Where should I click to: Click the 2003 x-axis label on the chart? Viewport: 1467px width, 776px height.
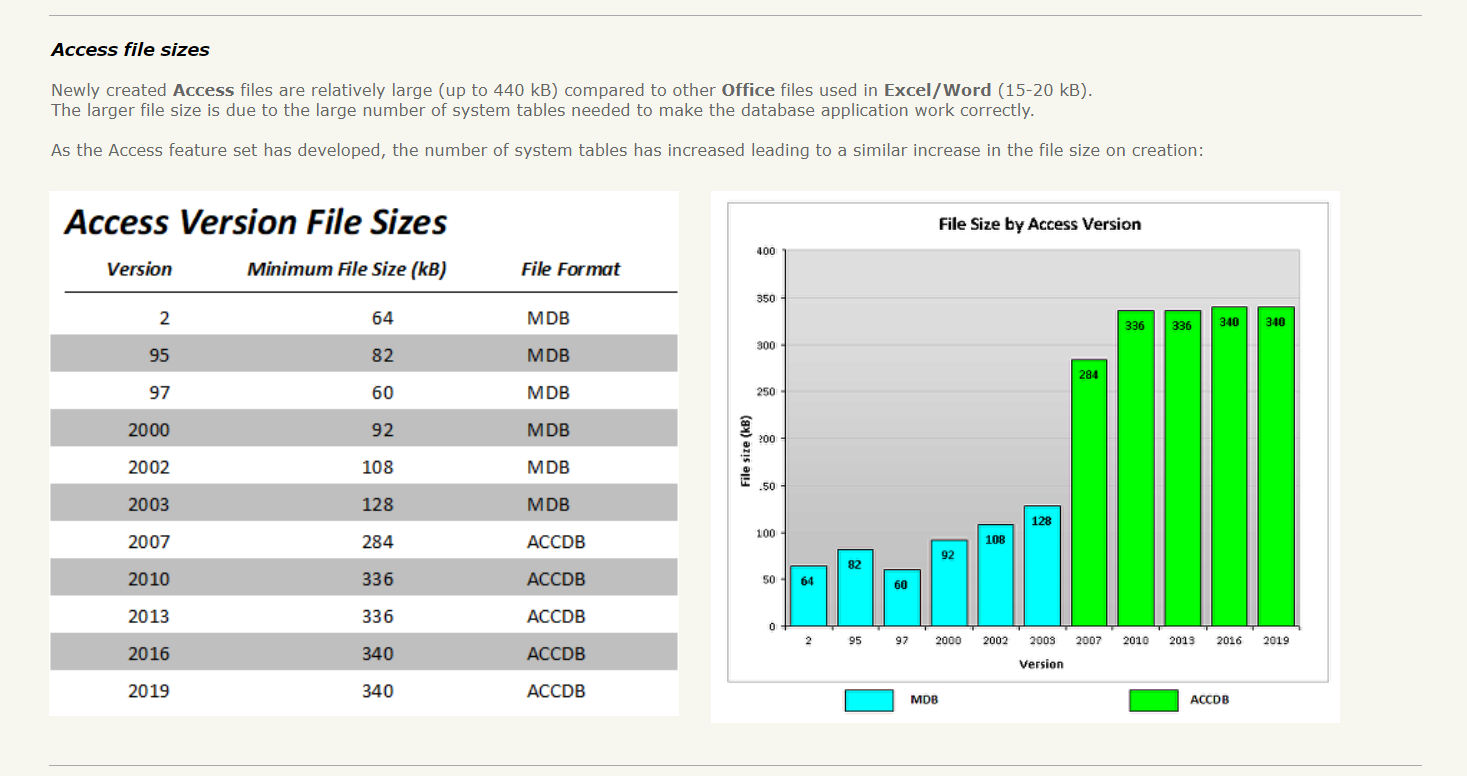1042,641
